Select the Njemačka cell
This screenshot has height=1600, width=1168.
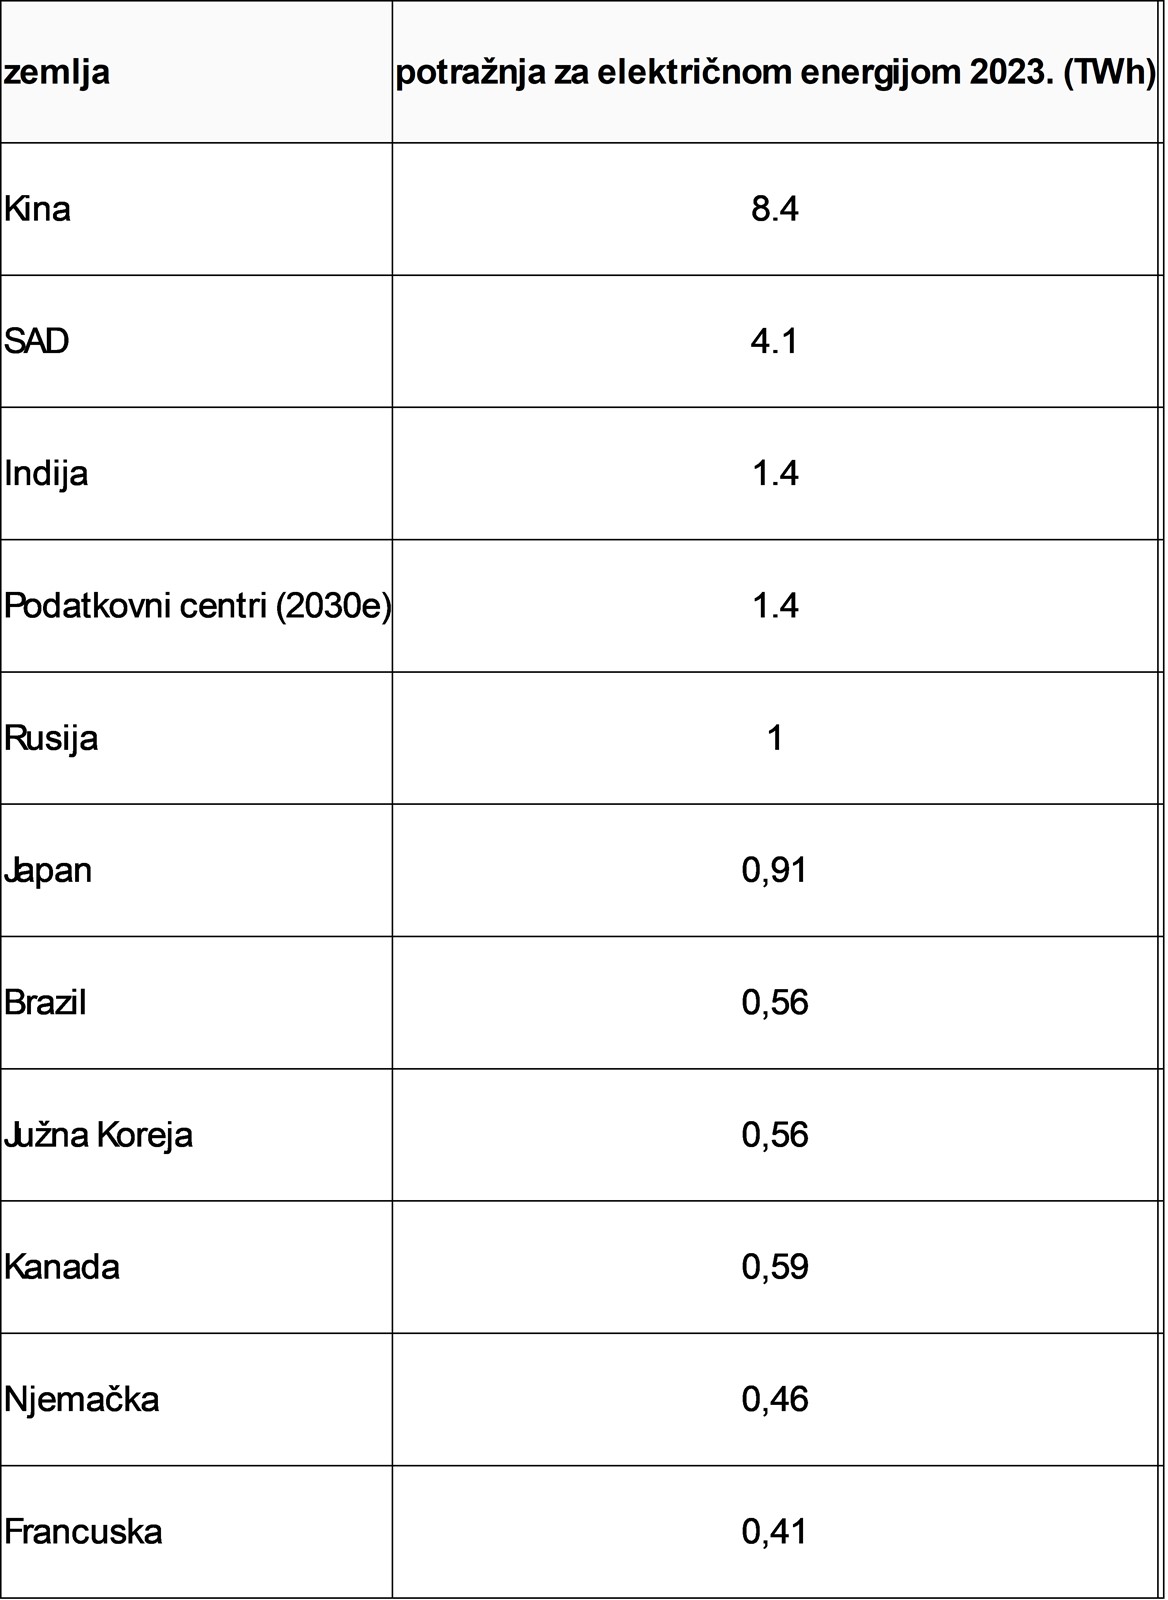196,1399
